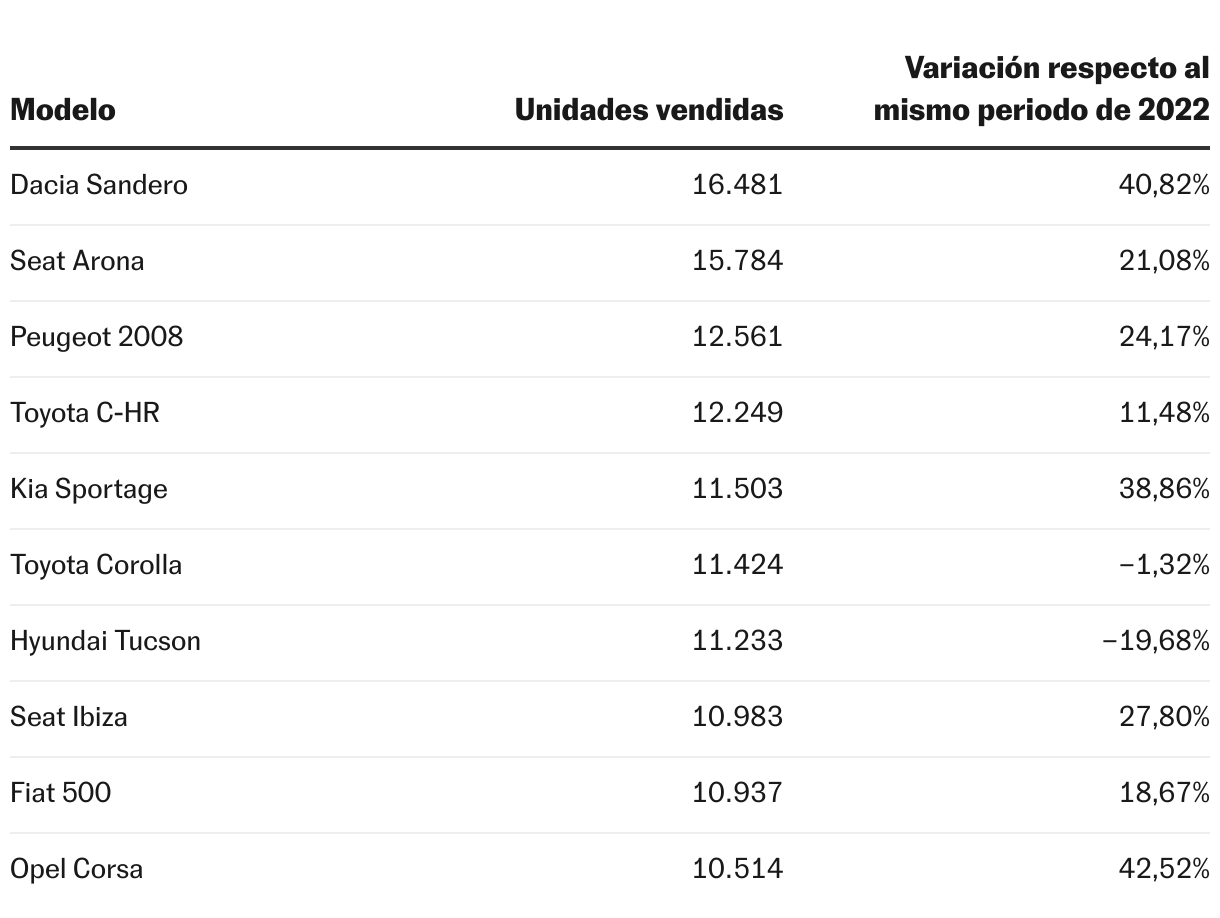Click the Peugeot 2008 row name
This screenshot has height=918, width=1220.
pyautogui.click(x=97, y=337)
